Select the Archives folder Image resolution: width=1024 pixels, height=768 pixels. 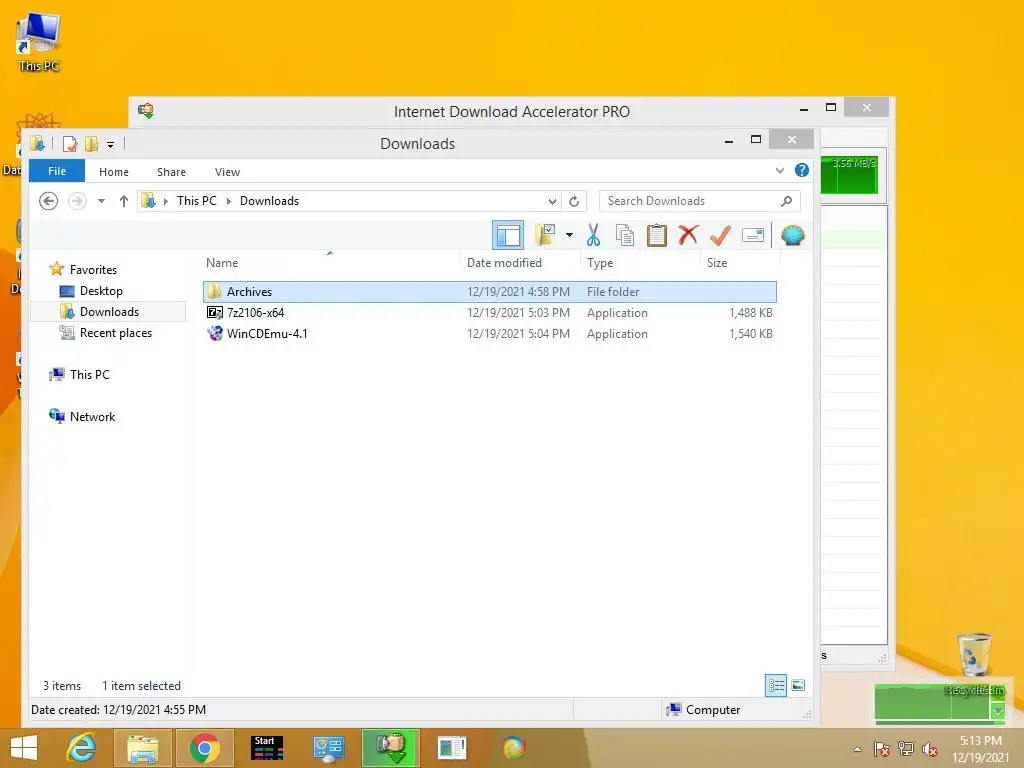490,292
